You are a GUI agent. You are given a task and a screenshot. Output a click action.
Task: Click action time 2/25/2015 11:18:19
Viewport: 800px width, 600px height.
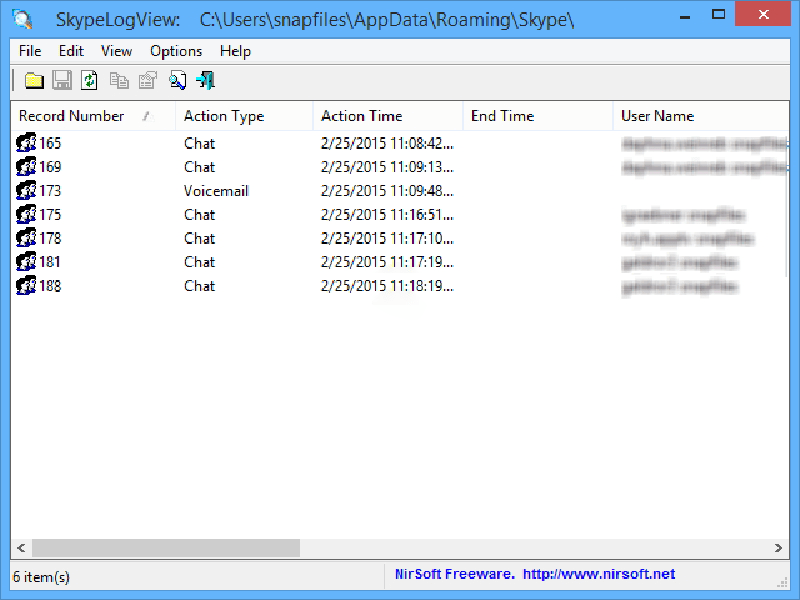387,286
